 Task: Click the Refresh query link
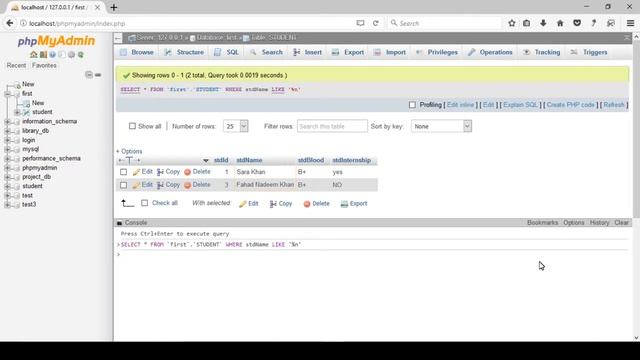(x=614, y=105)
